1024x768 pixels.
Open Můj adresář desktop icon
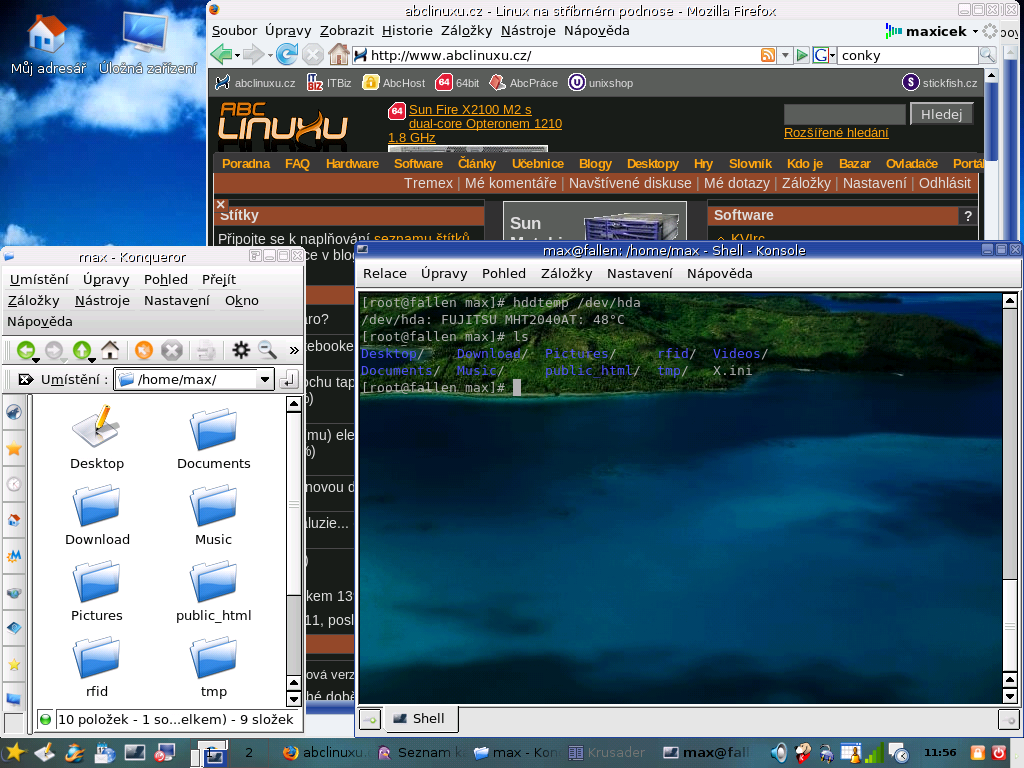[x=48, y=44]
